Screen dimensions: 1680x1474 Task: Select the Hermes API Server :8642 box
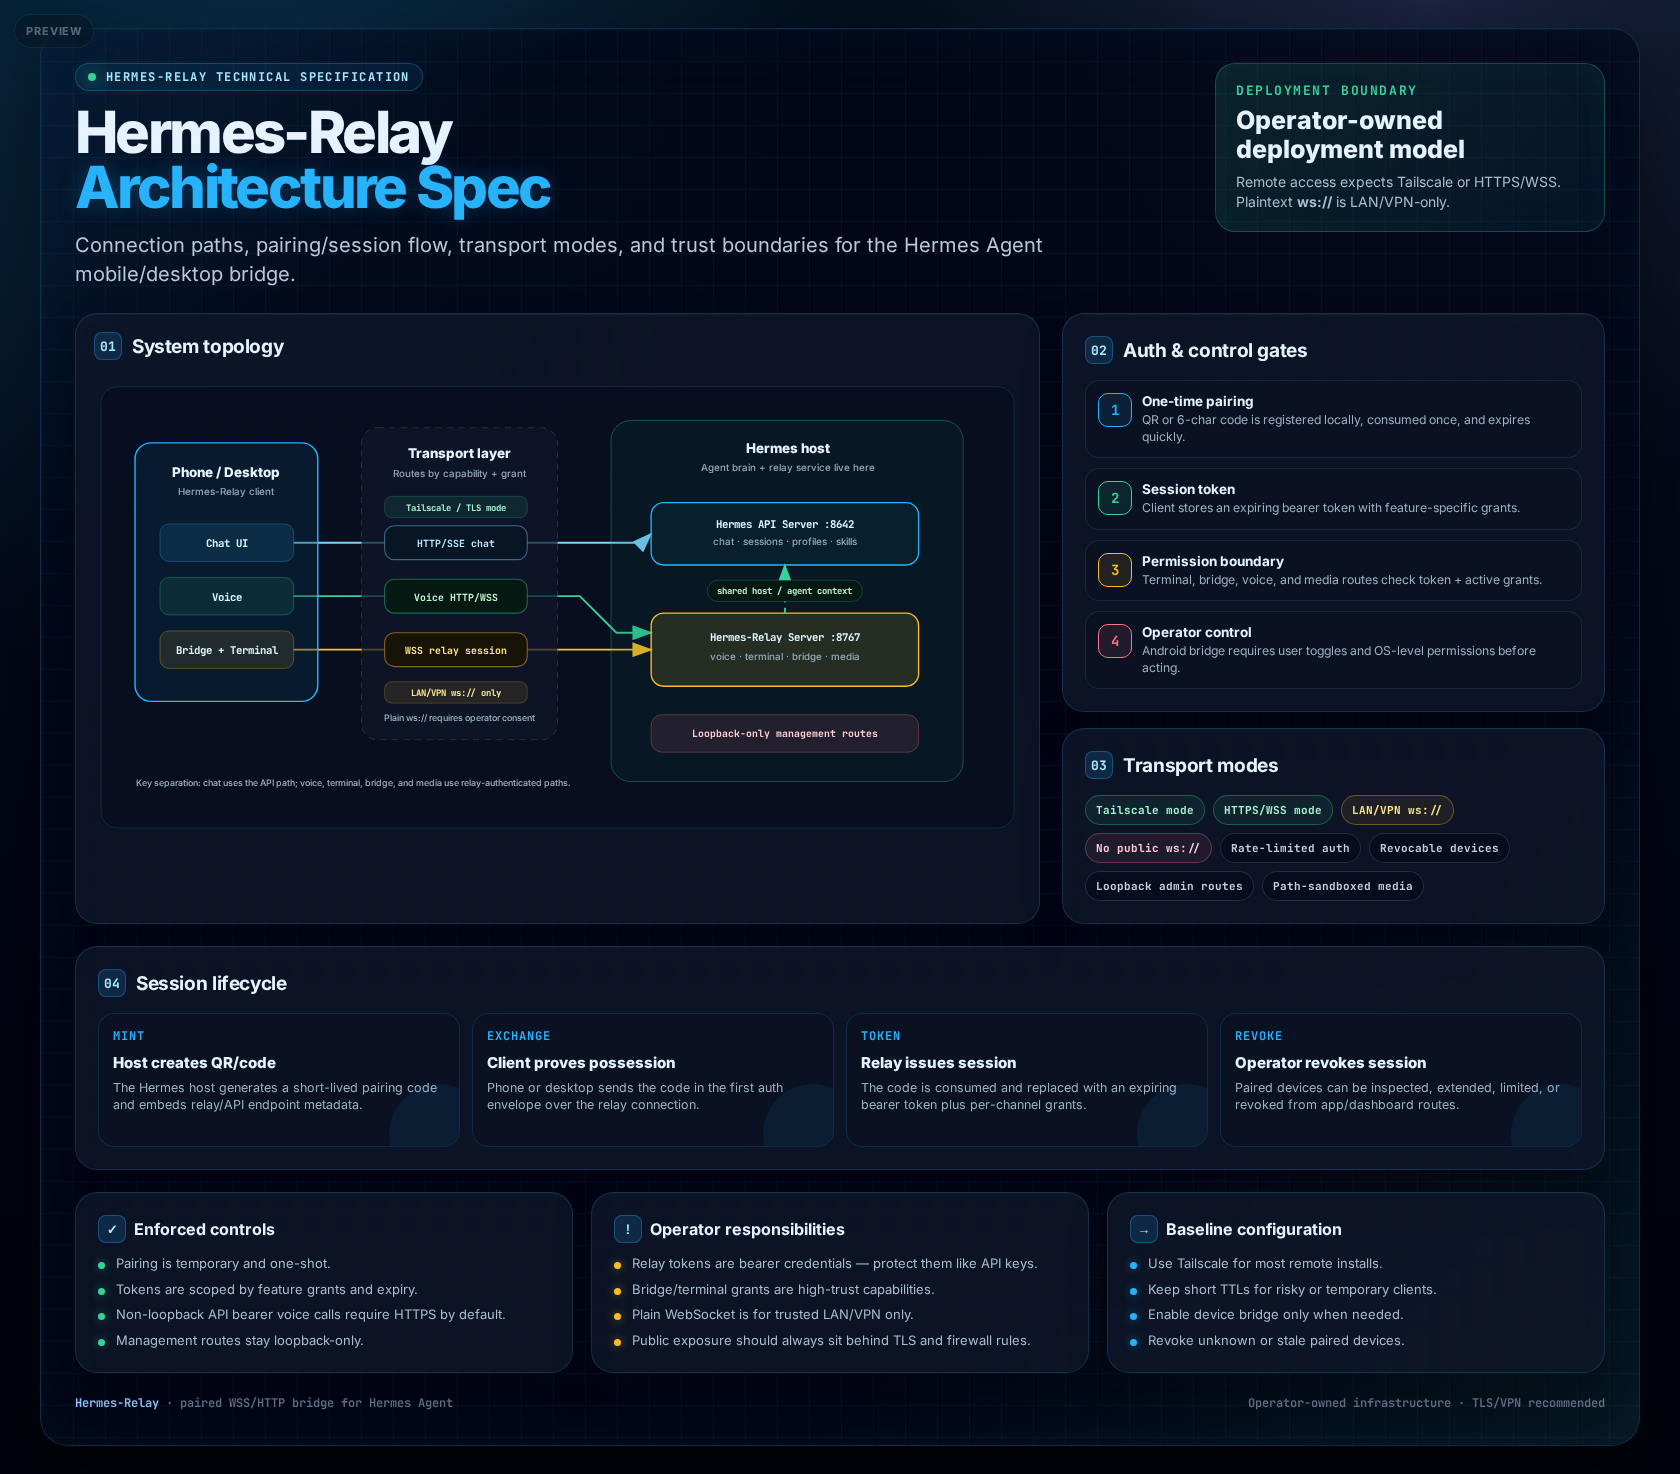click(x=785, y=533)
